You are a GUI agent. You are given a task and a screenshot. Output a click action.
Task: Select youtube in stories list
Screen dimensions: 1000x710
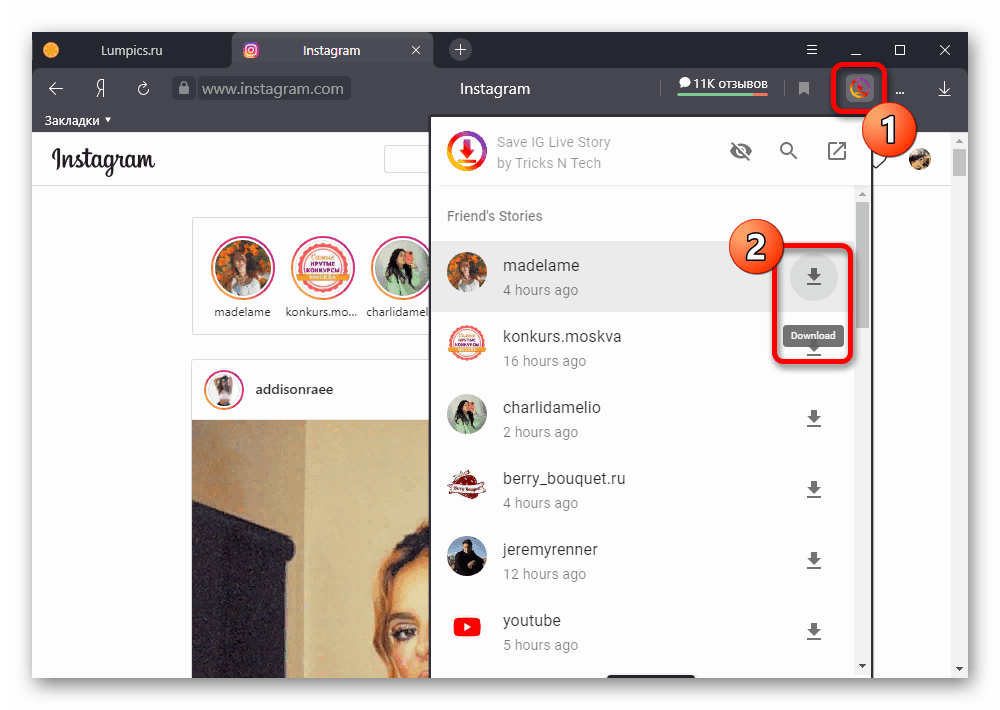pos(643,631)
